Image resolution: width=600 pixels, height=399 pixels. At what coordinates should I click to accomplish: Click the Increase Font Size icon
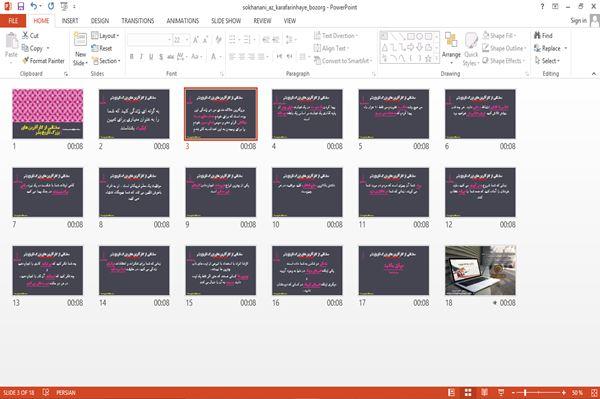point(196,40)
